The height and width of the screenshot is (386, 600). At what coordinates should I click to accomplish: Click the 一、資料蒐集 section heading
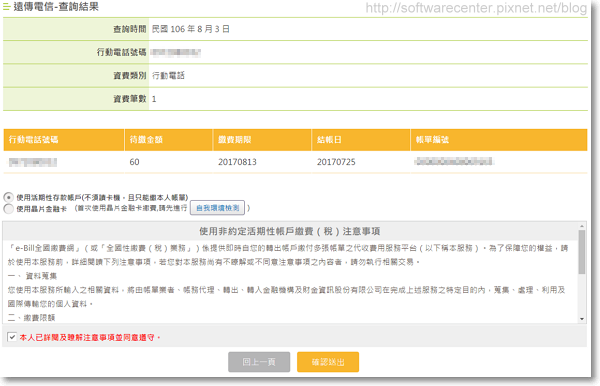(x=32, y=276)
